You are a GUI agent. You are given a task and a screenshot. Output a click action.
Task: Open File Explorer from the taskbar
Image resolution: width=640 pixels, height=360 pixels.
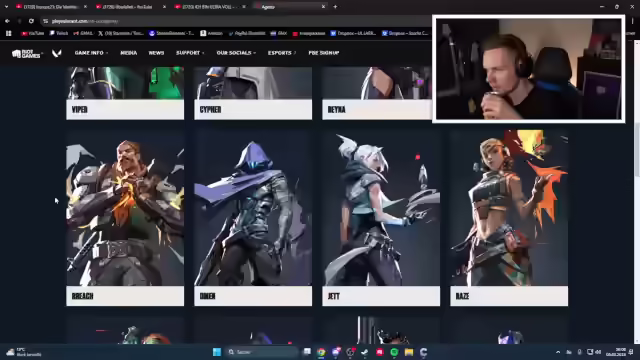(409, 352)
